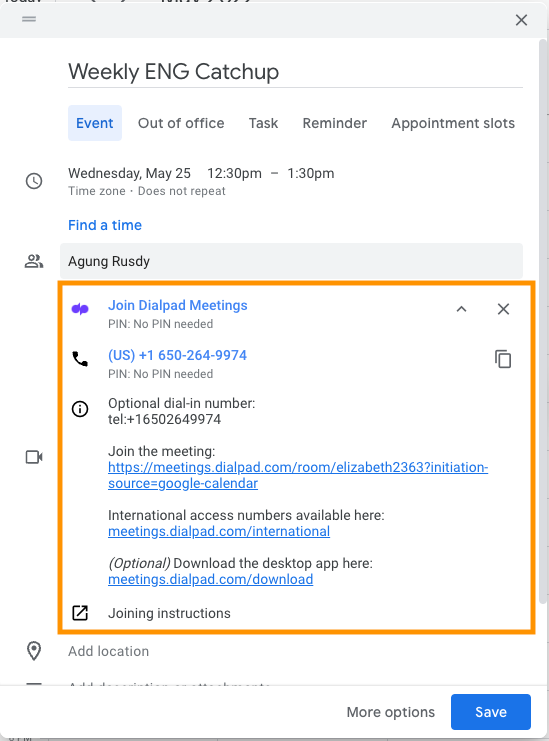
Task: Open the Joining instructions external-link icon
Action: pos(80,613)
